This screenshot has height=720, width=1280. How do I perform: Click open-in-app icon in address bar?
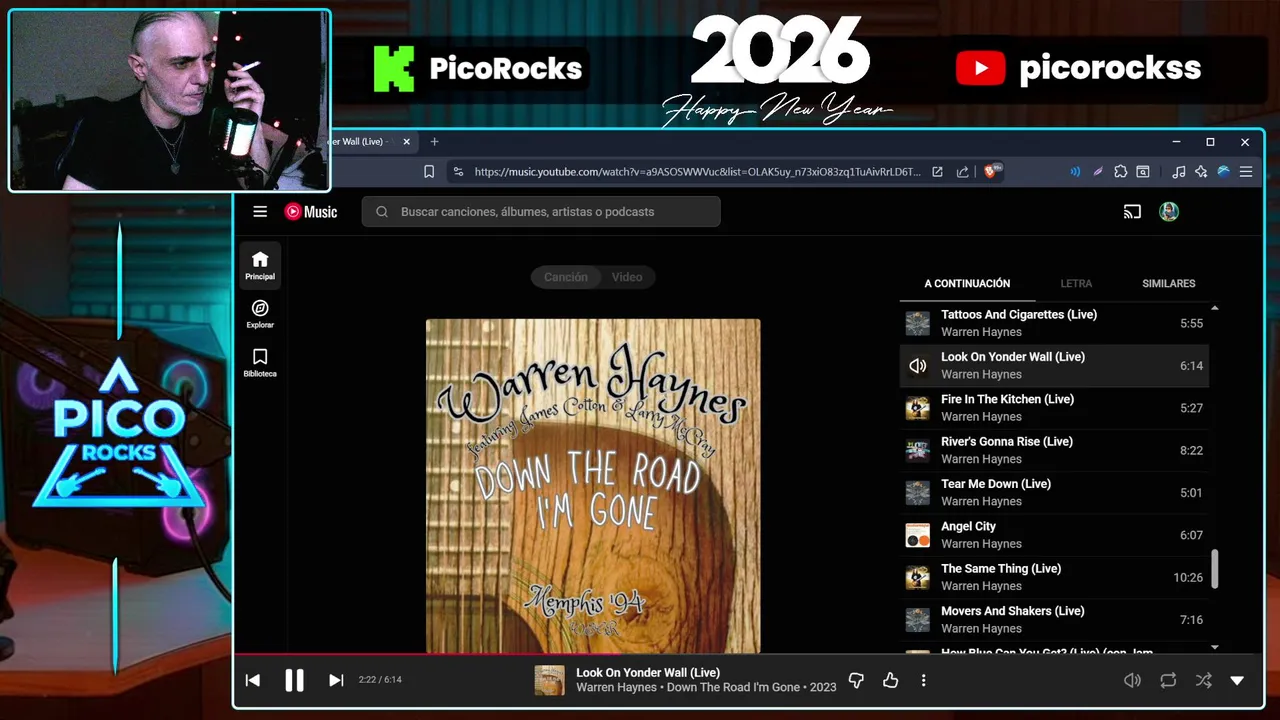[x=937, y=172]
